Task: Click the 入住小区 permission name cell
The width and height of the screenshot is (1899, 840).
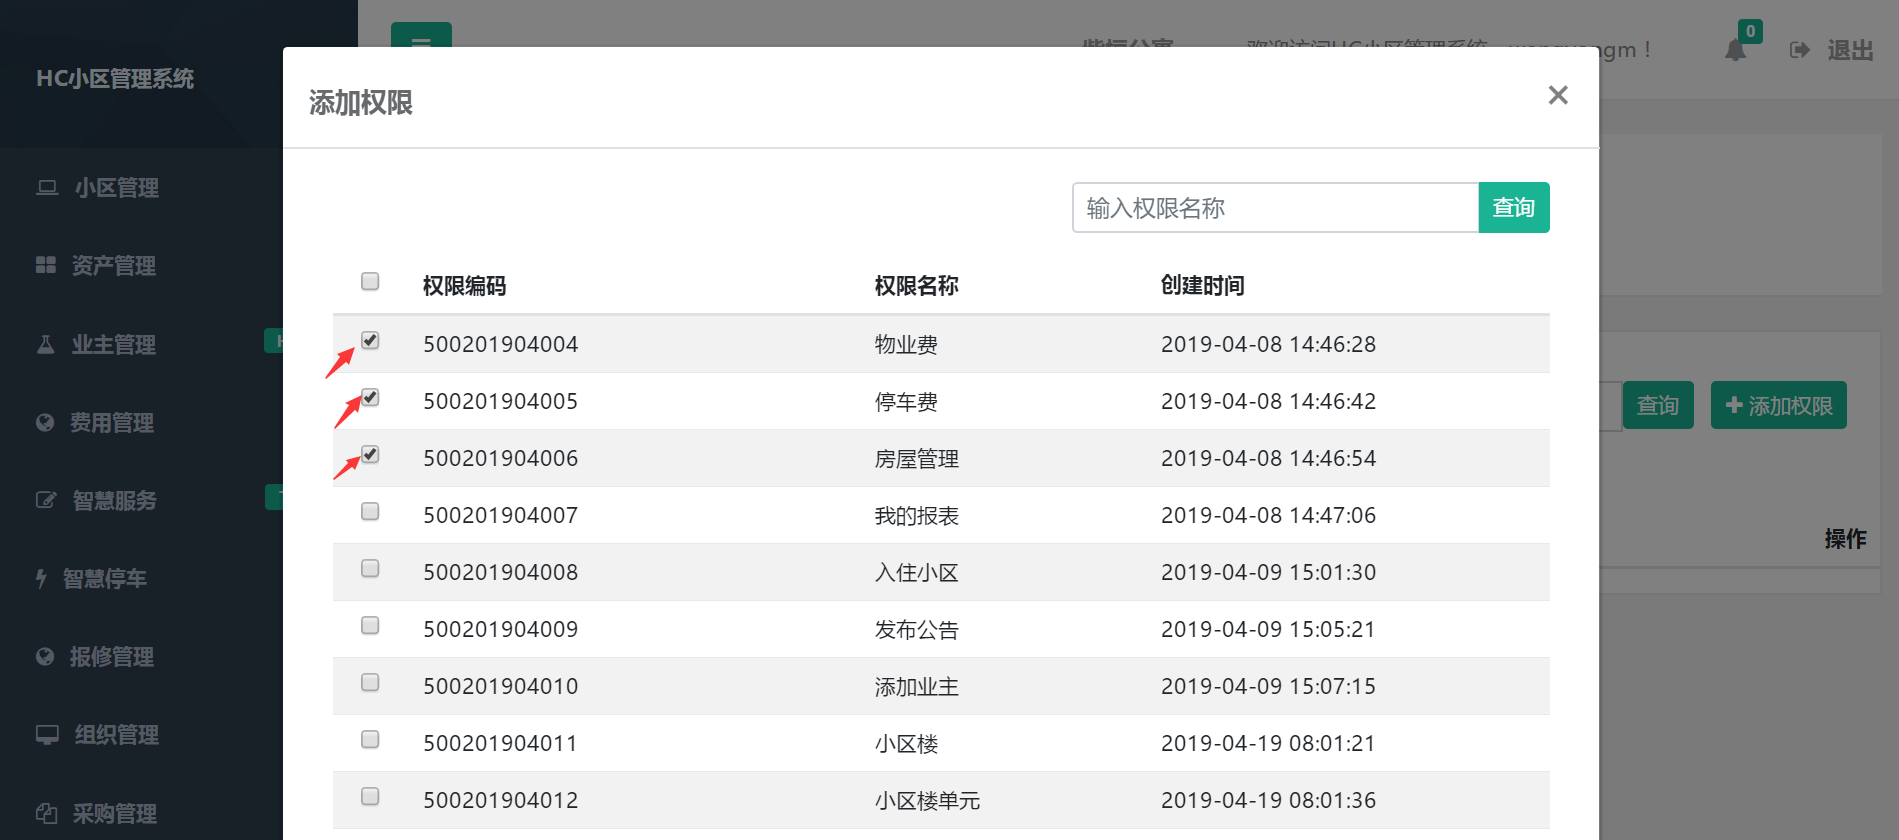Action: click(x=916, y=573)
